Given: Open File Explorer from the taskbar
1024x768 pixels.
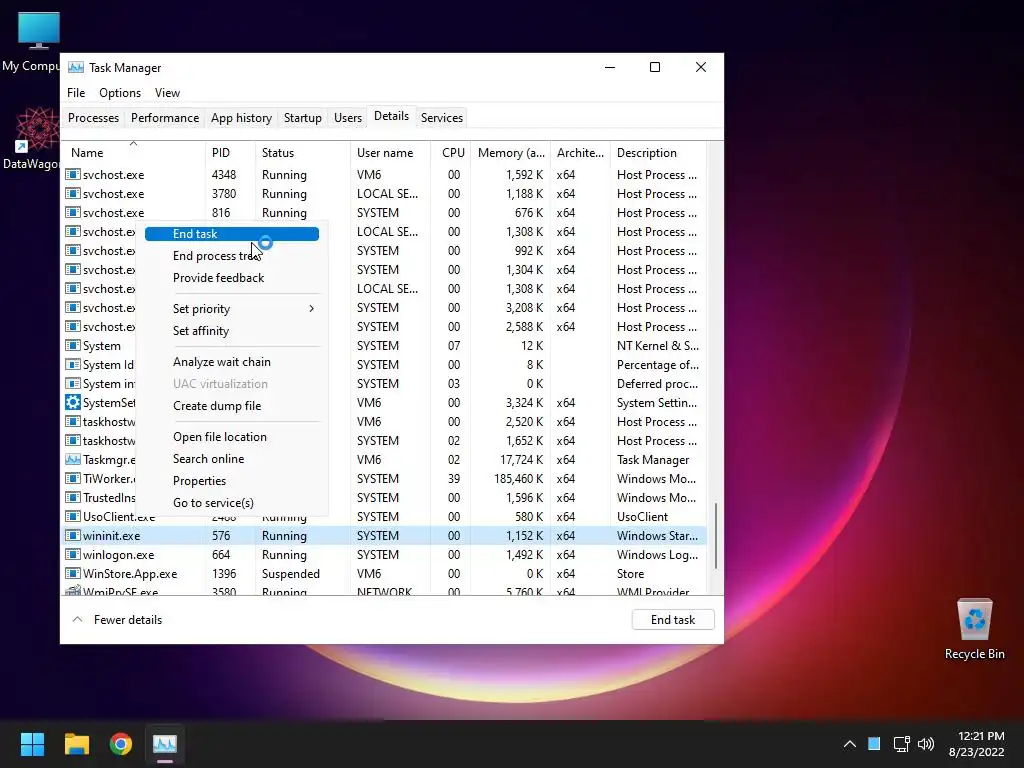Looking at the screenshot, I should point(76,744).
